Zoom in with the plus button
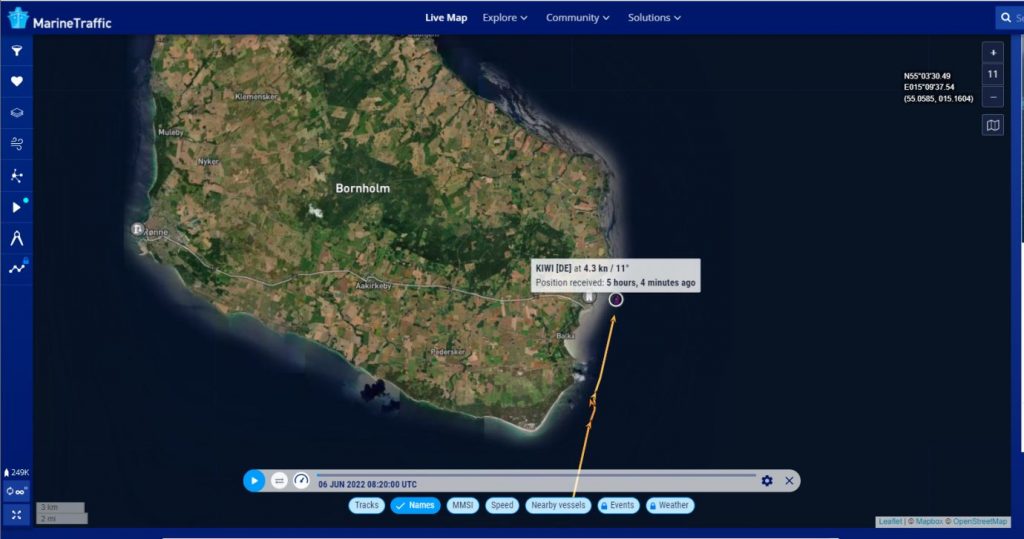1024x539 pixels. point(992,52)
